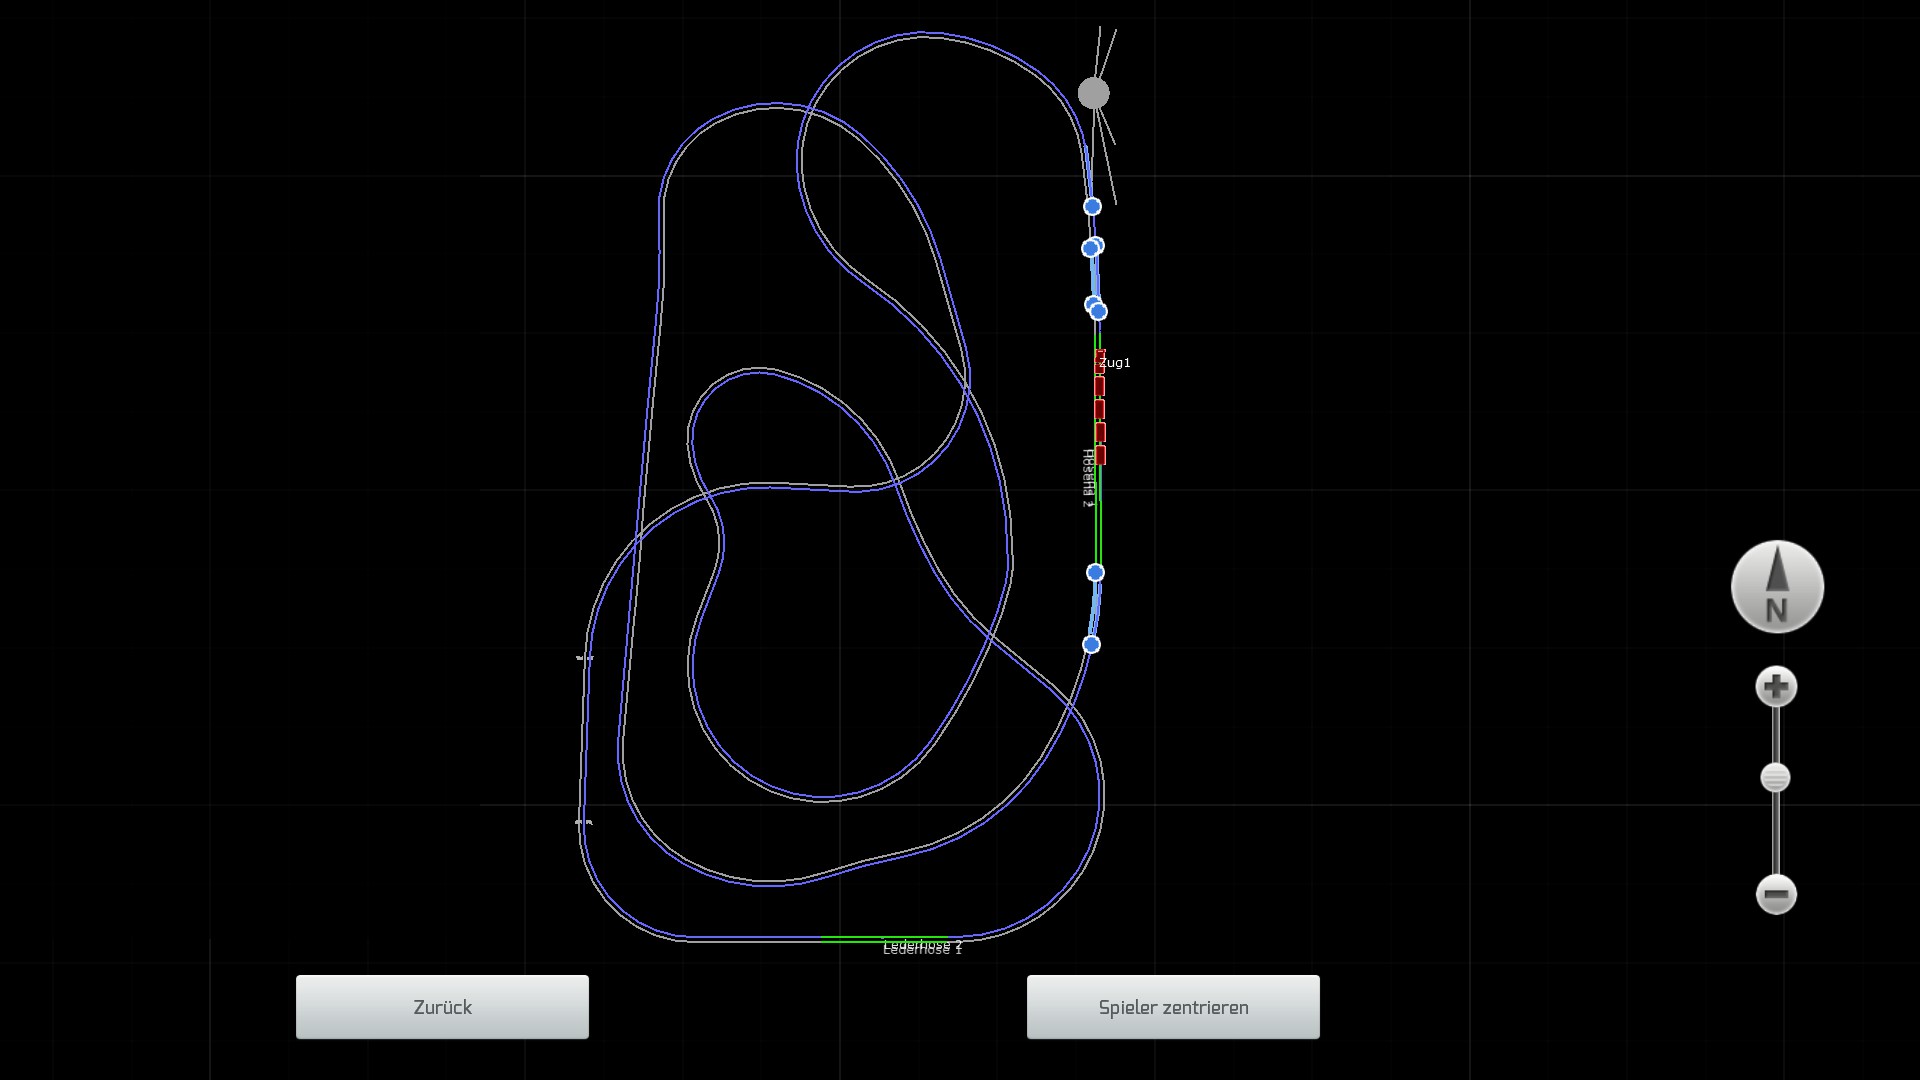
Task: Click the Lederhose station label
Action: click(x=922, y=947)
